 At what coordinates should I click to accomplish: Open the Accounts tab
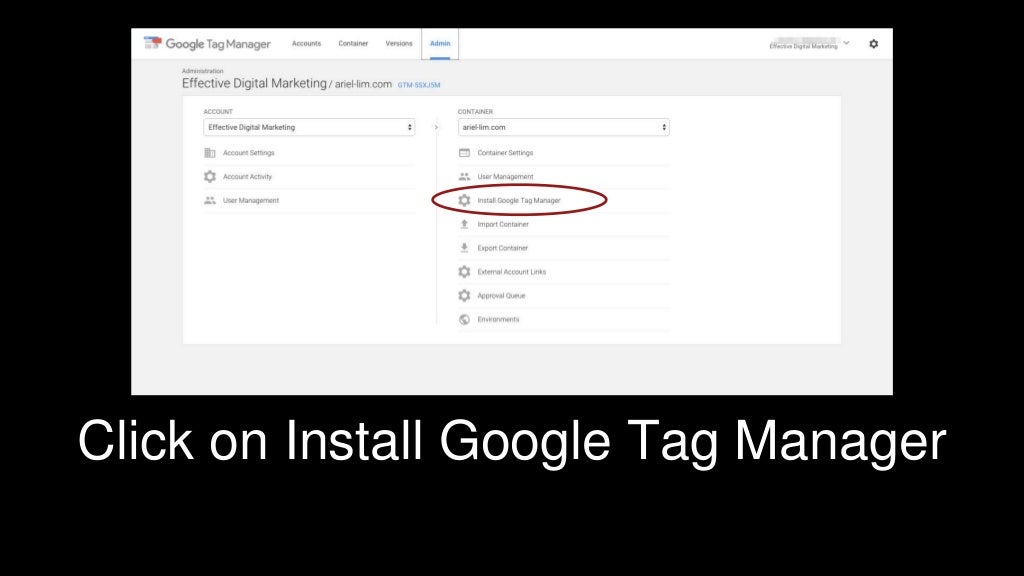pyautogui.click(x=306, y=44)
